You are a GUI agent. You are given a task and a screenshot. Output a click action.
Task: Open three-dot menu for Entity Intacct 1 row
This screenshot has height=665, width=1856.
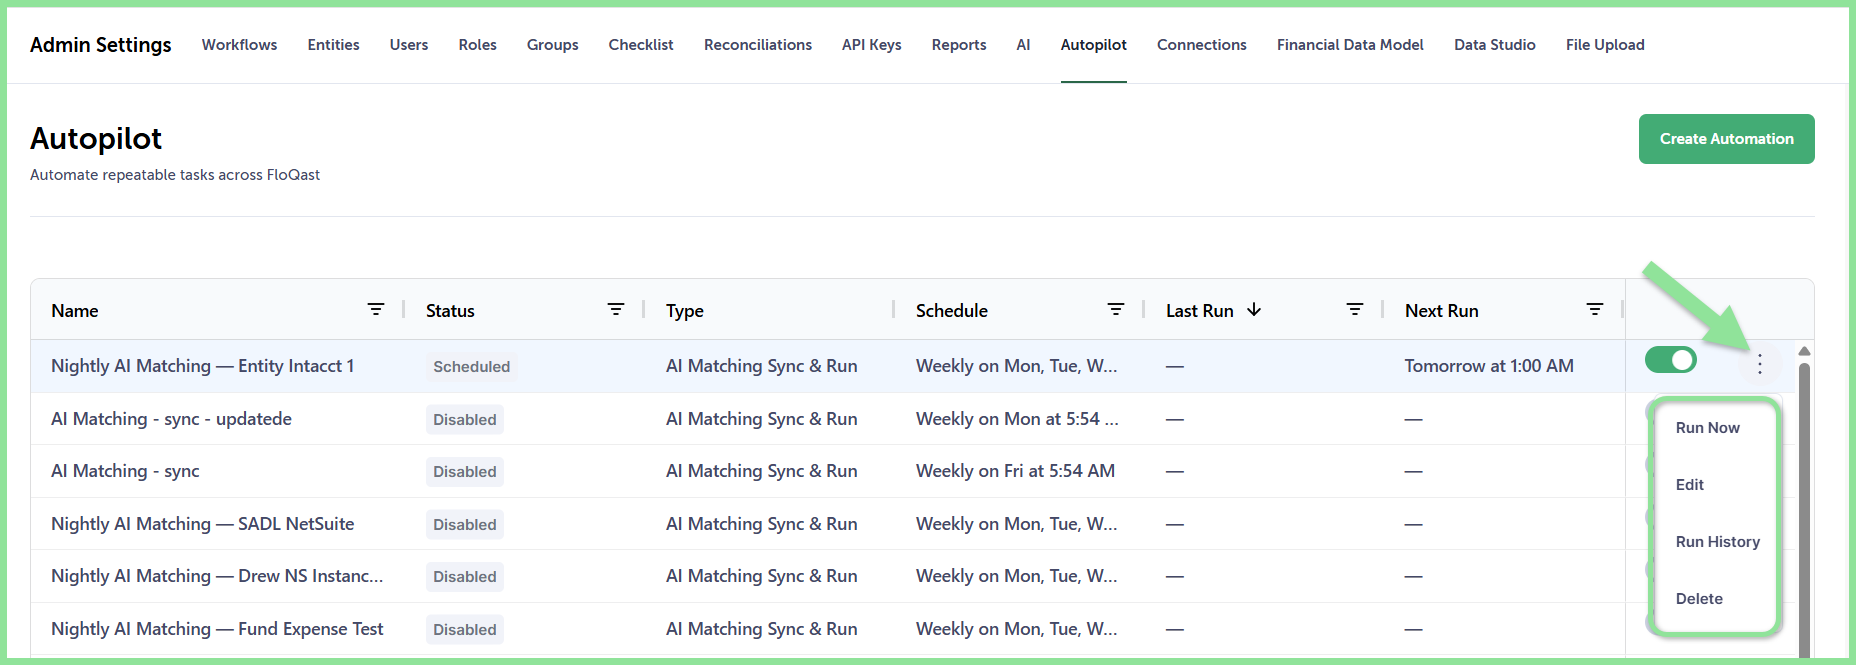[x=1760, y=365]
